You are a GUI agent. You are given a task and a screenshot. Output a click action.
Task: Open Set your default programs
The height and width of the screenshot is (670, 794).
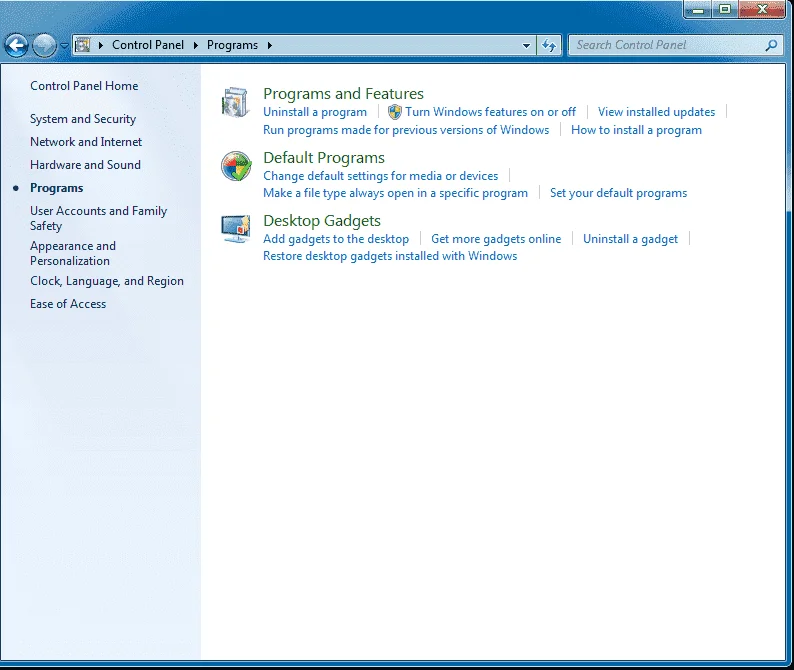click(619, 193)
